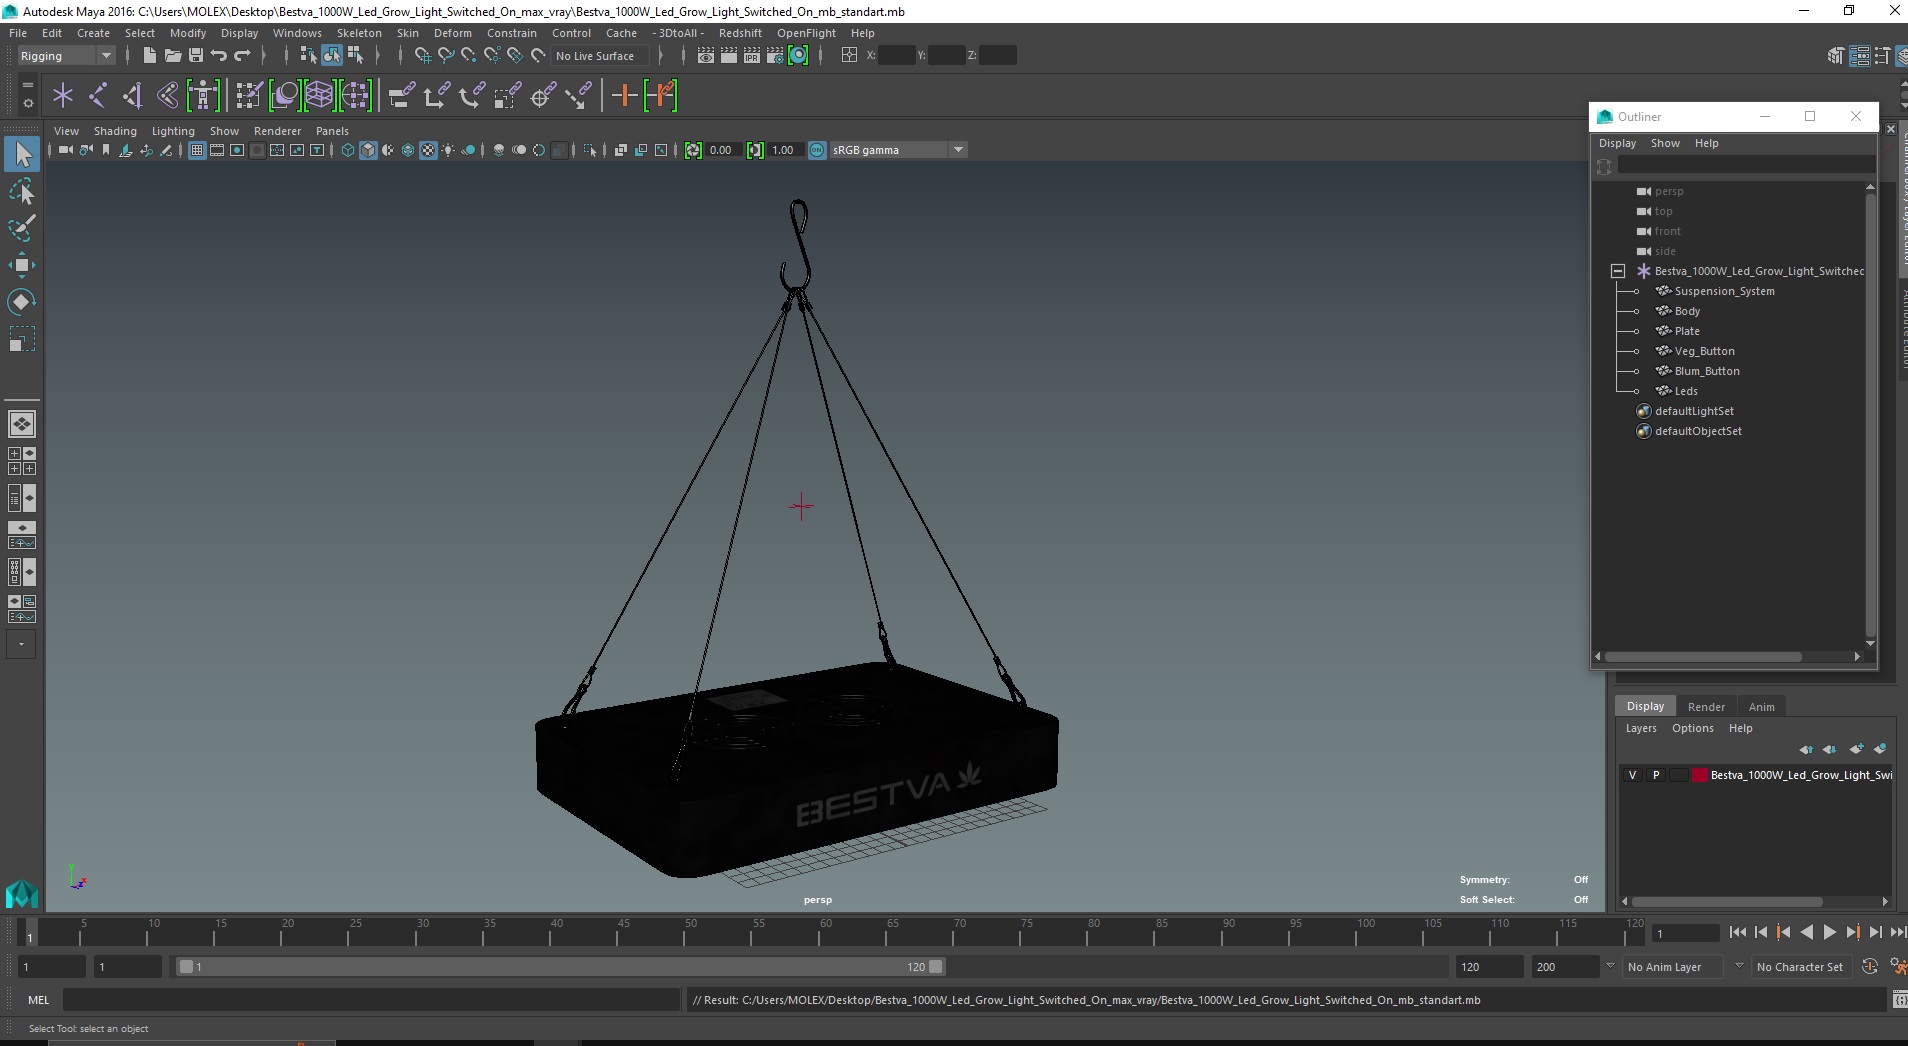Select Suspension_System in Outliner
The image size is (1908, 1046).
pos(1724,291)
